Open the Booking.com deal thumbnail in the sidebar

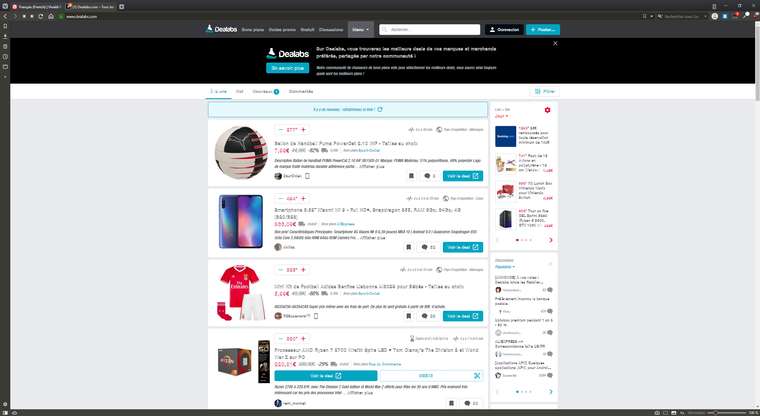coord(505,136)
